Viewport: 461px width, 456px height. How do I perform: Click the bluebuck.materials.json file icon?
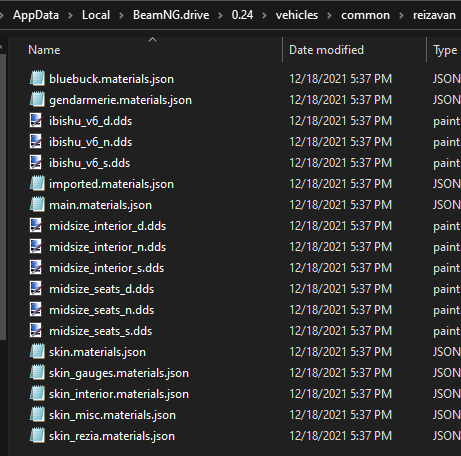37,78
